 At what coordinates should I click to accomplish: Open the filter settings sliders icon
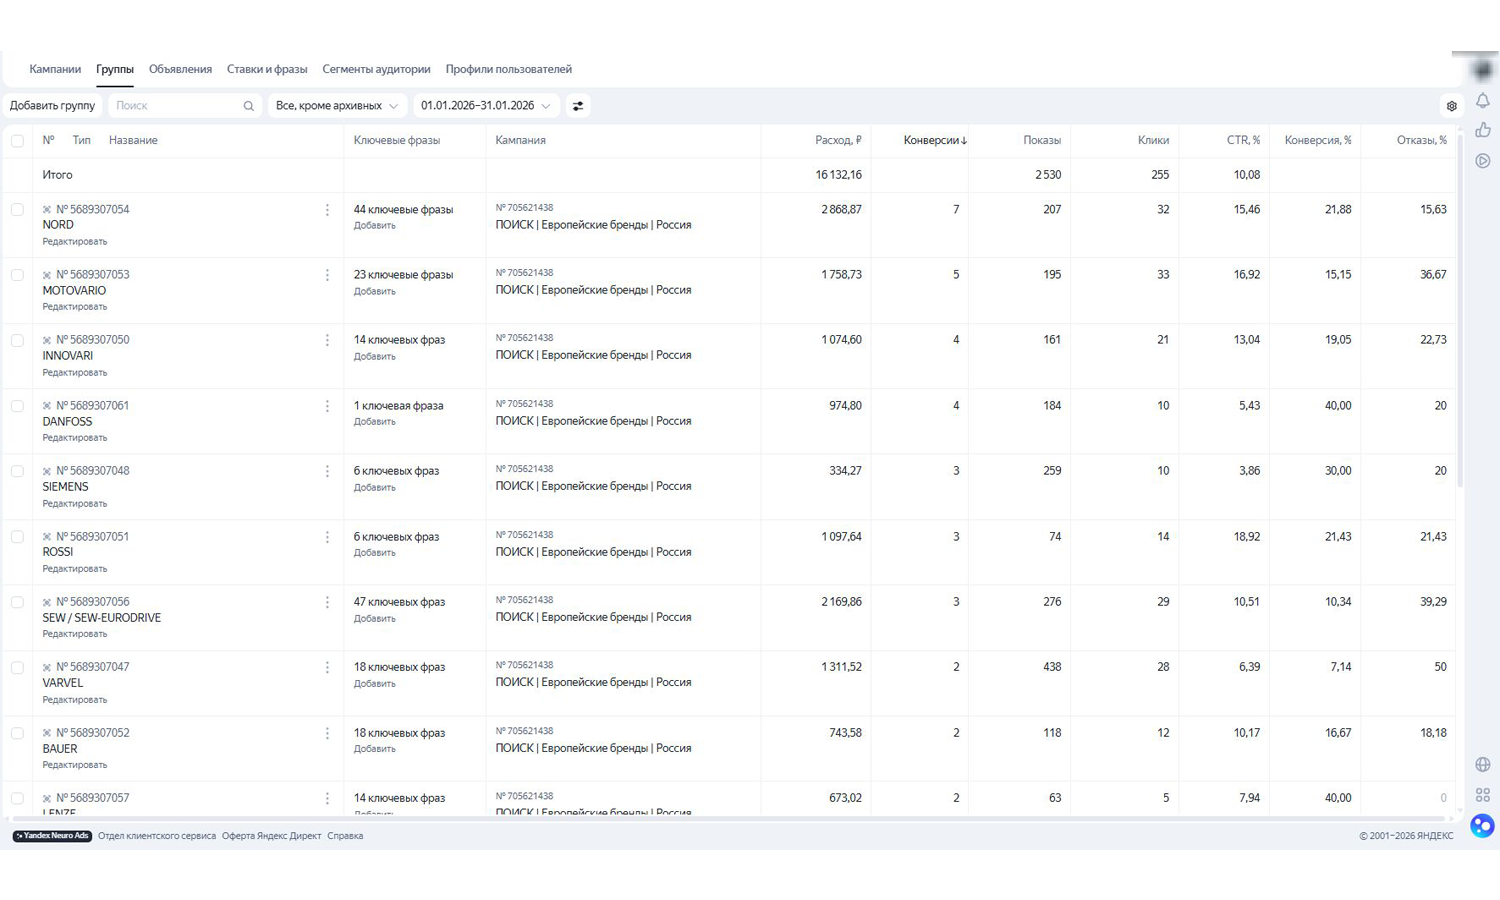point(578,106)
